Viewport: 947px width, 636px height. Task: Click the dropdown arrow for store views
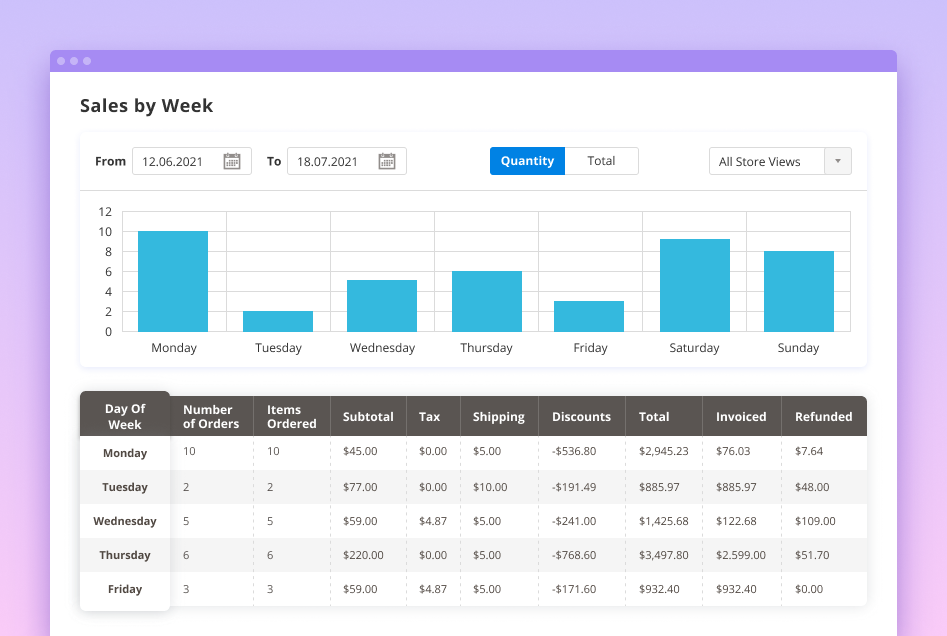click(837, 162)
